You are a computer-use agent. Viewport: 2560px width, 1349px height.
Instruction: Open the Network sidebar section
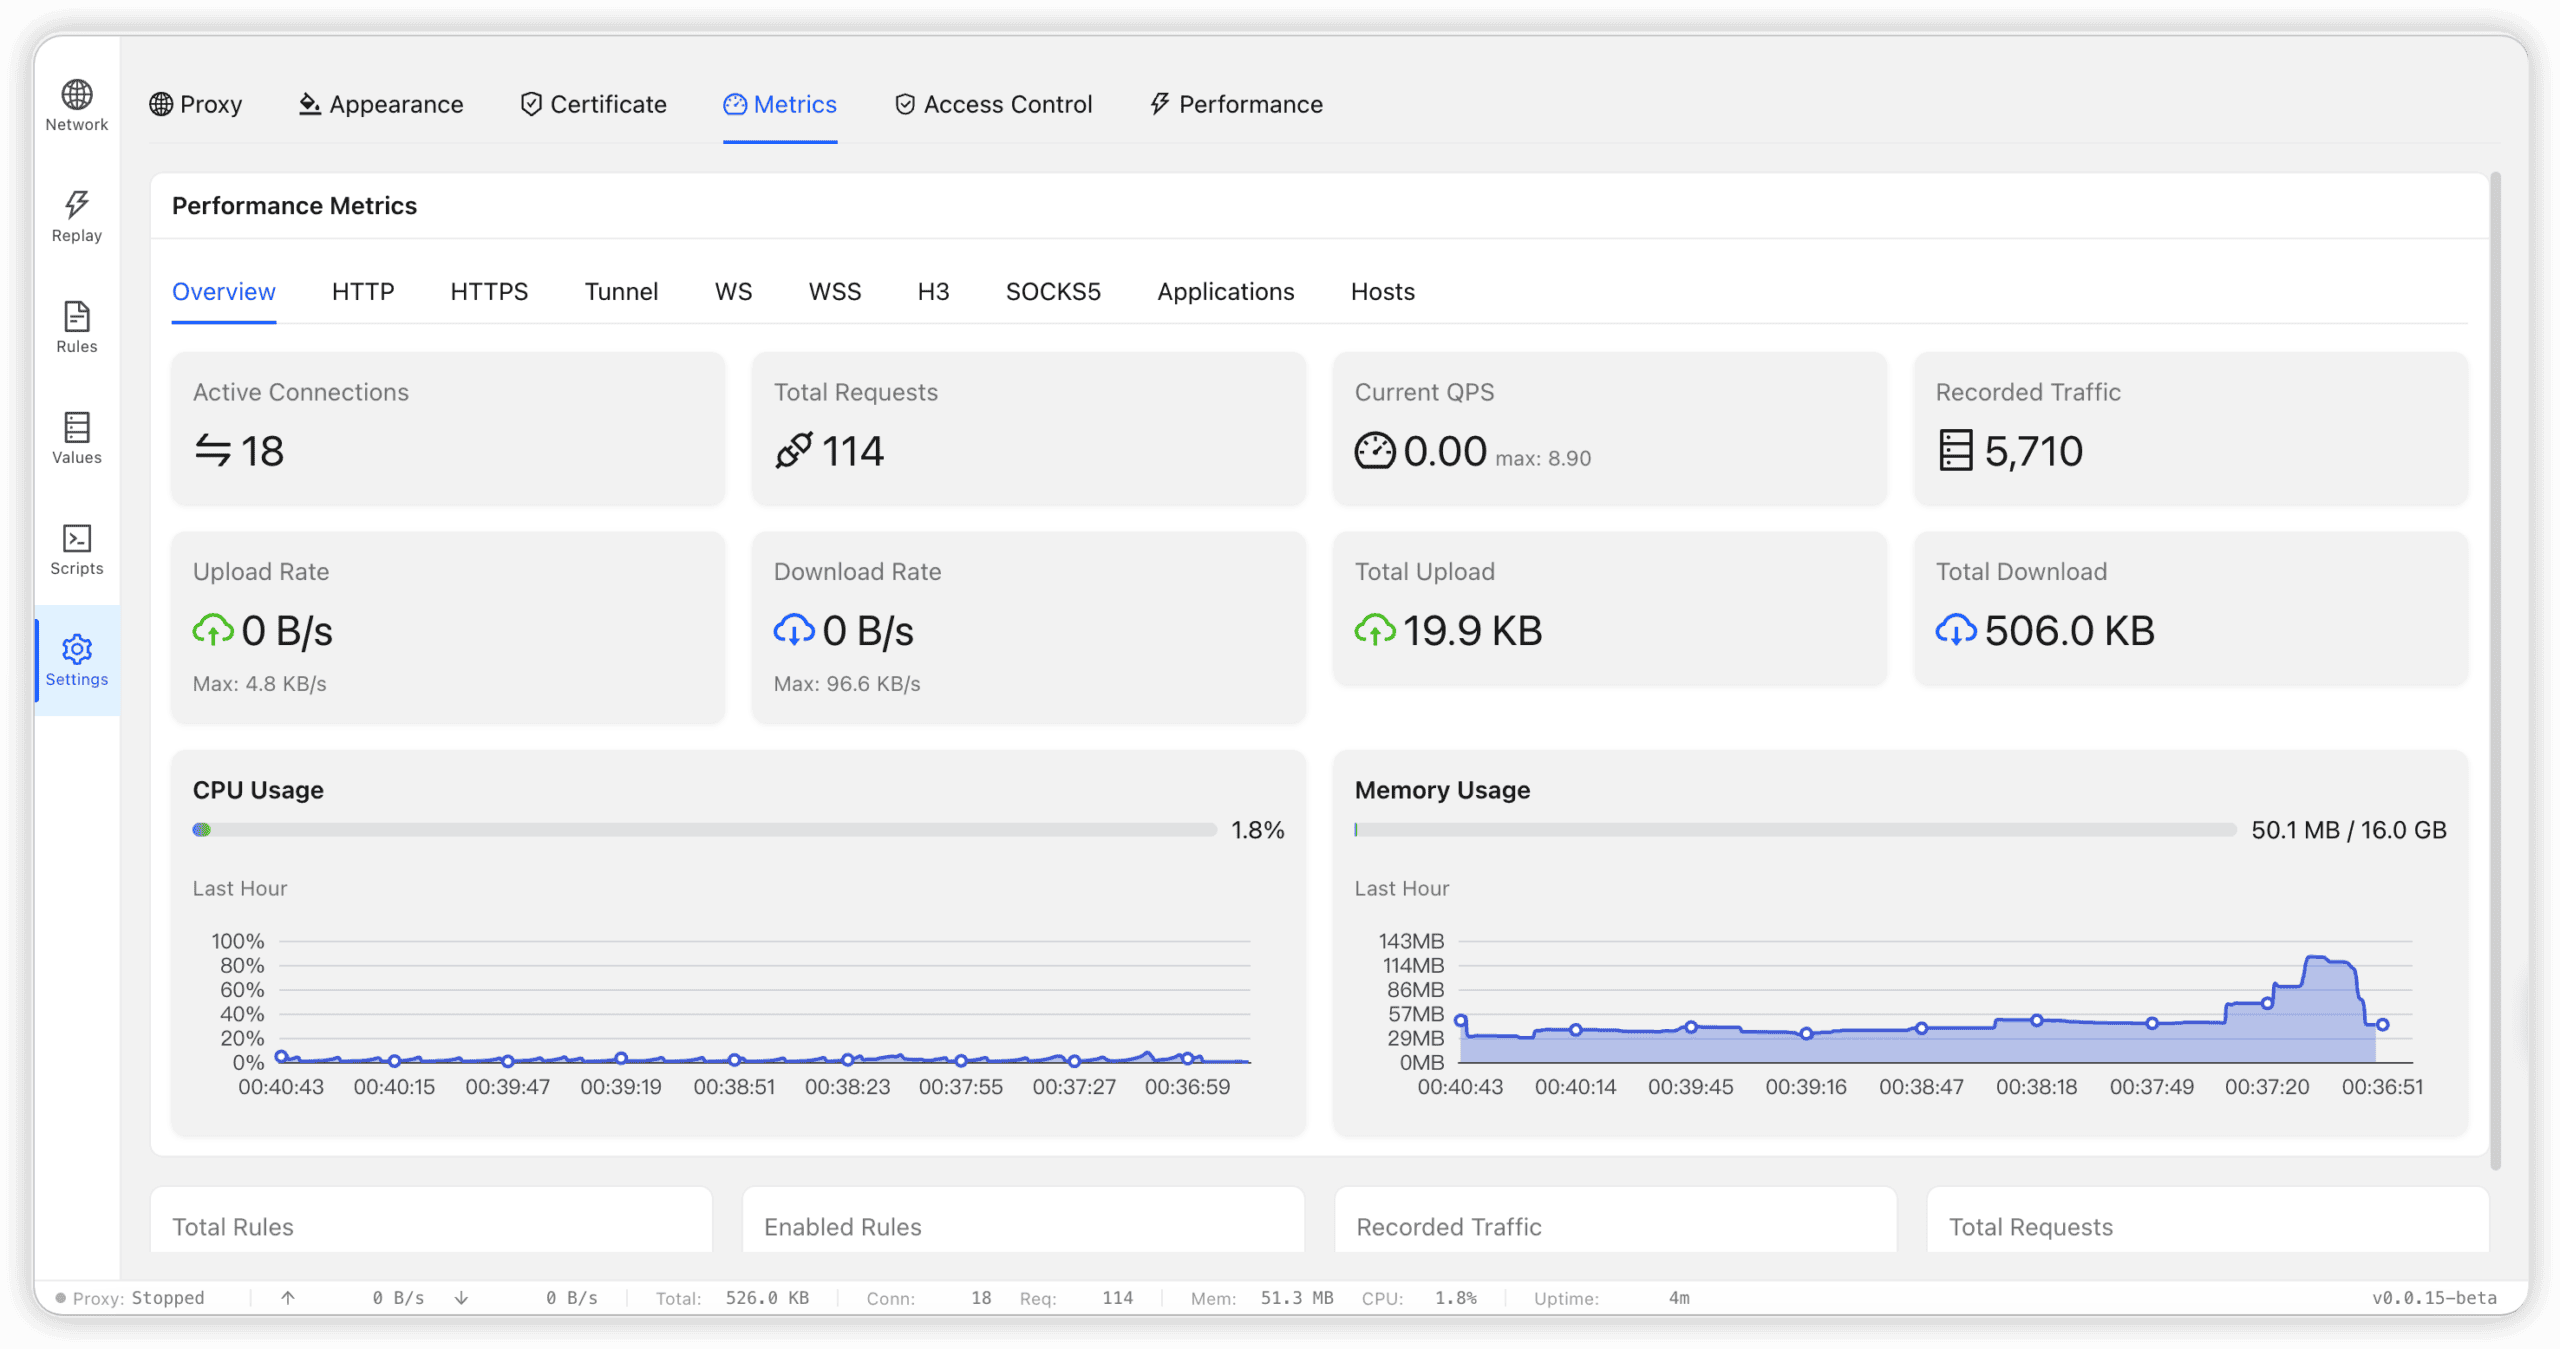tap(77, 106)
